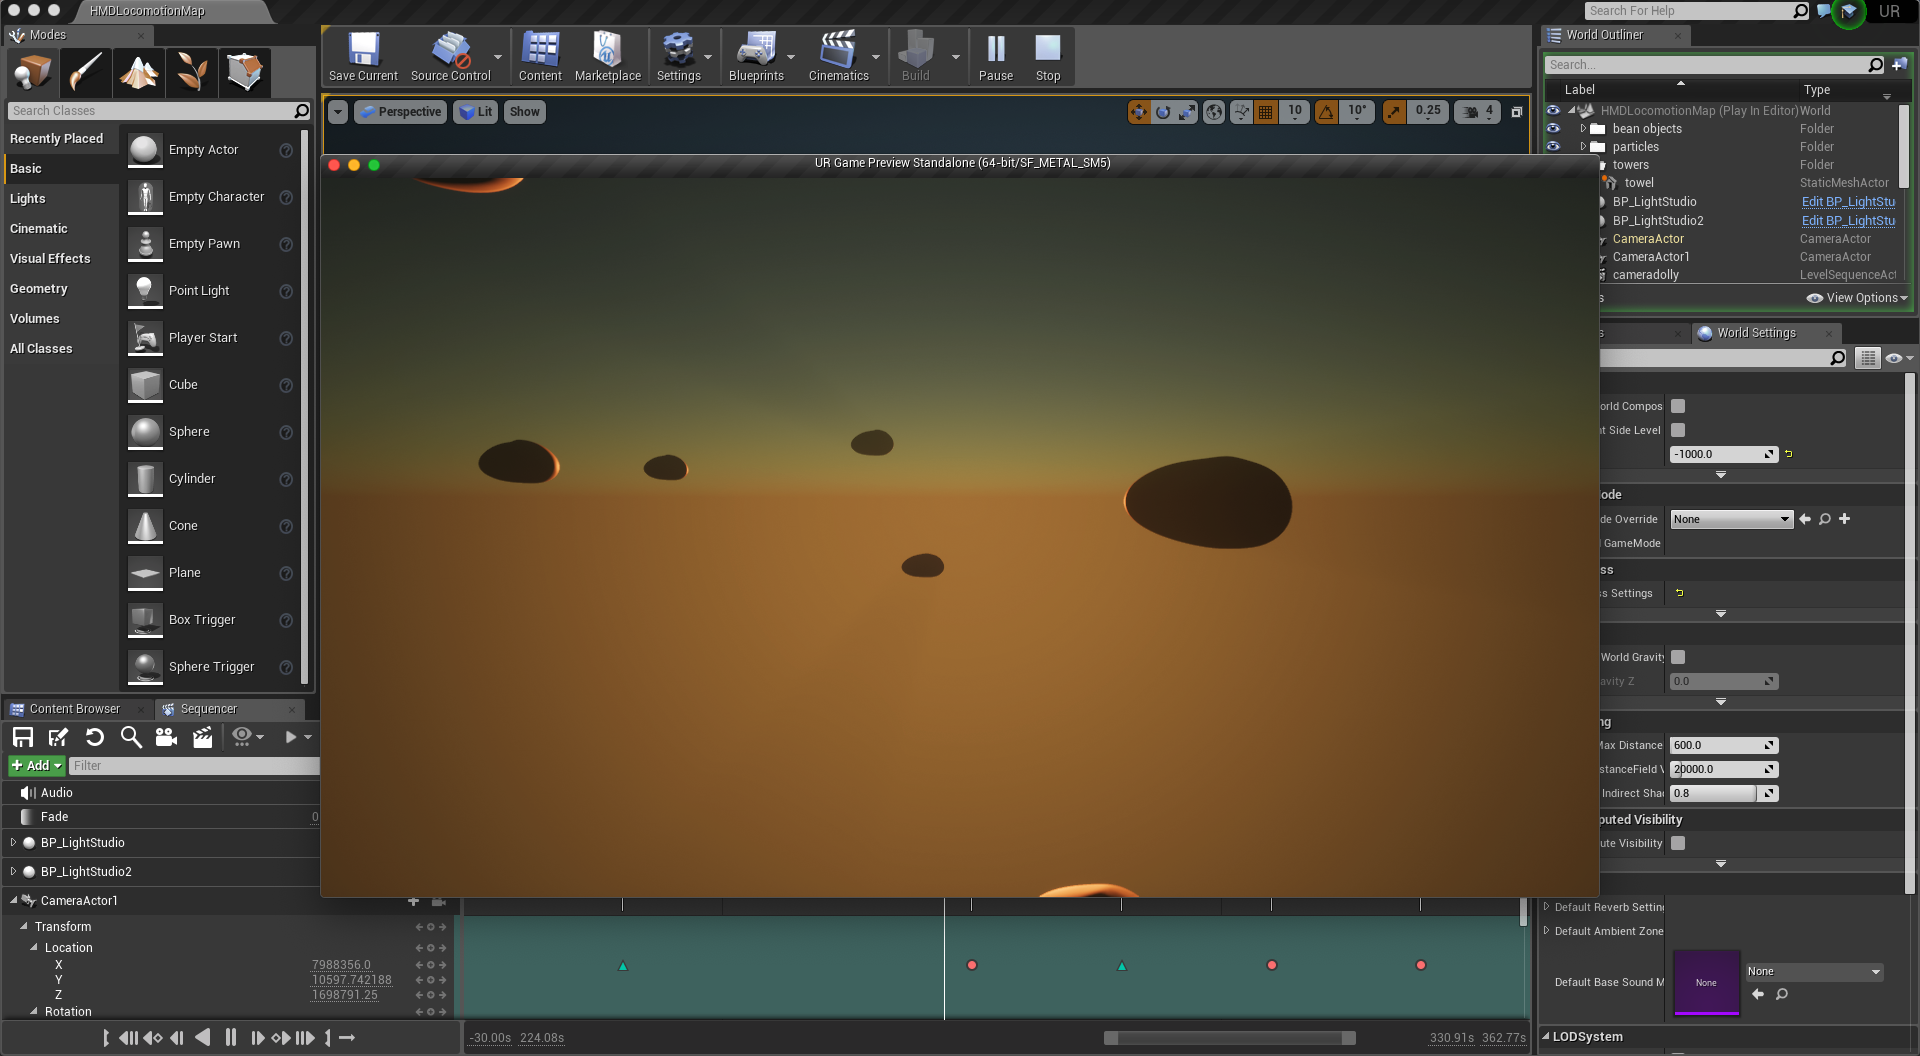Click a red keyframe marker on the timeline

tap(971, 965)
